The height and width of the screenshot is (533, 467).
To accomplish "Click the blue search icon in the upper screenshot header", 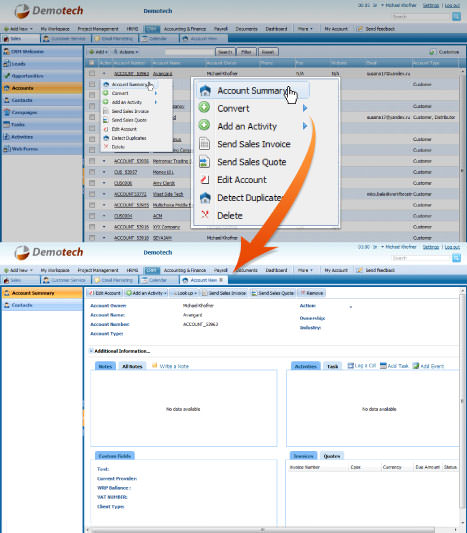I will click(x=456, y=16).
